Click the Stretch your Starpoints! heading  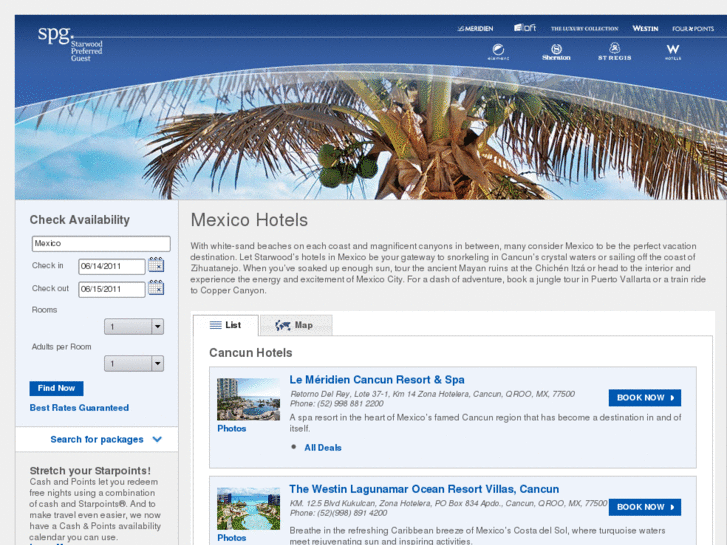click(x=90, y=471)
